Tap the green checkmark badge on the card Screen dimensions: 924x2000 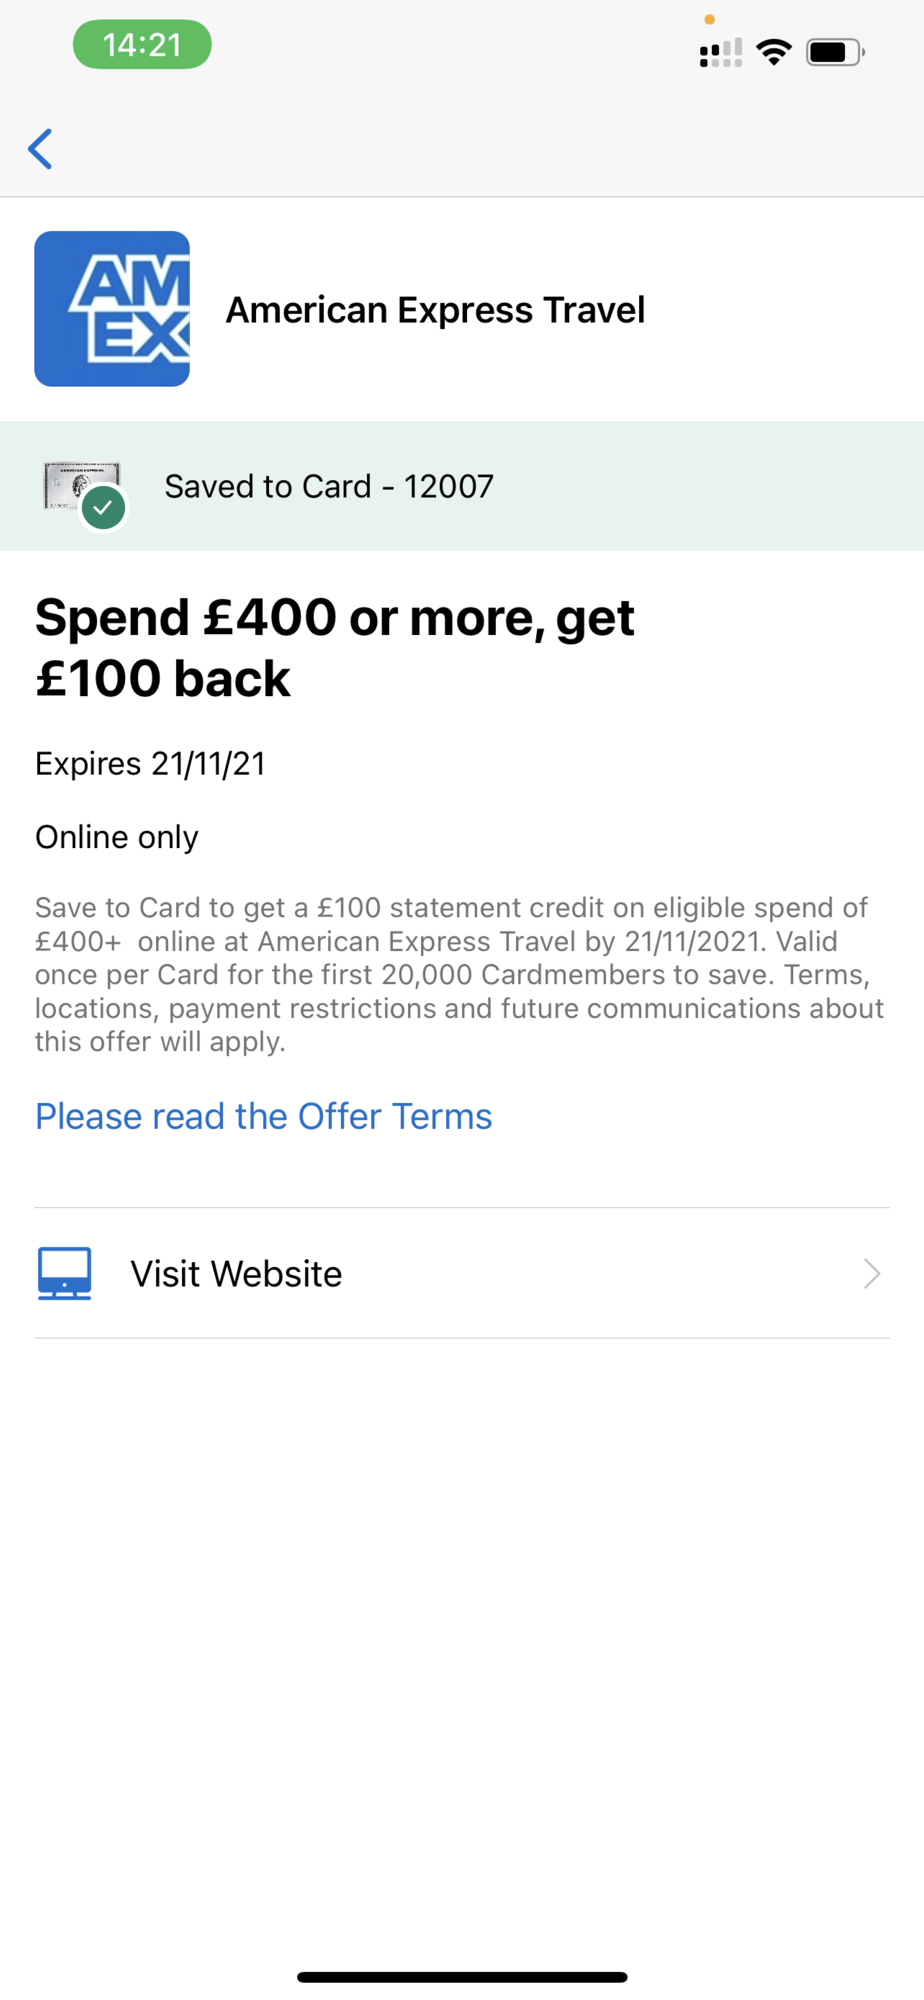coord(103,508)
